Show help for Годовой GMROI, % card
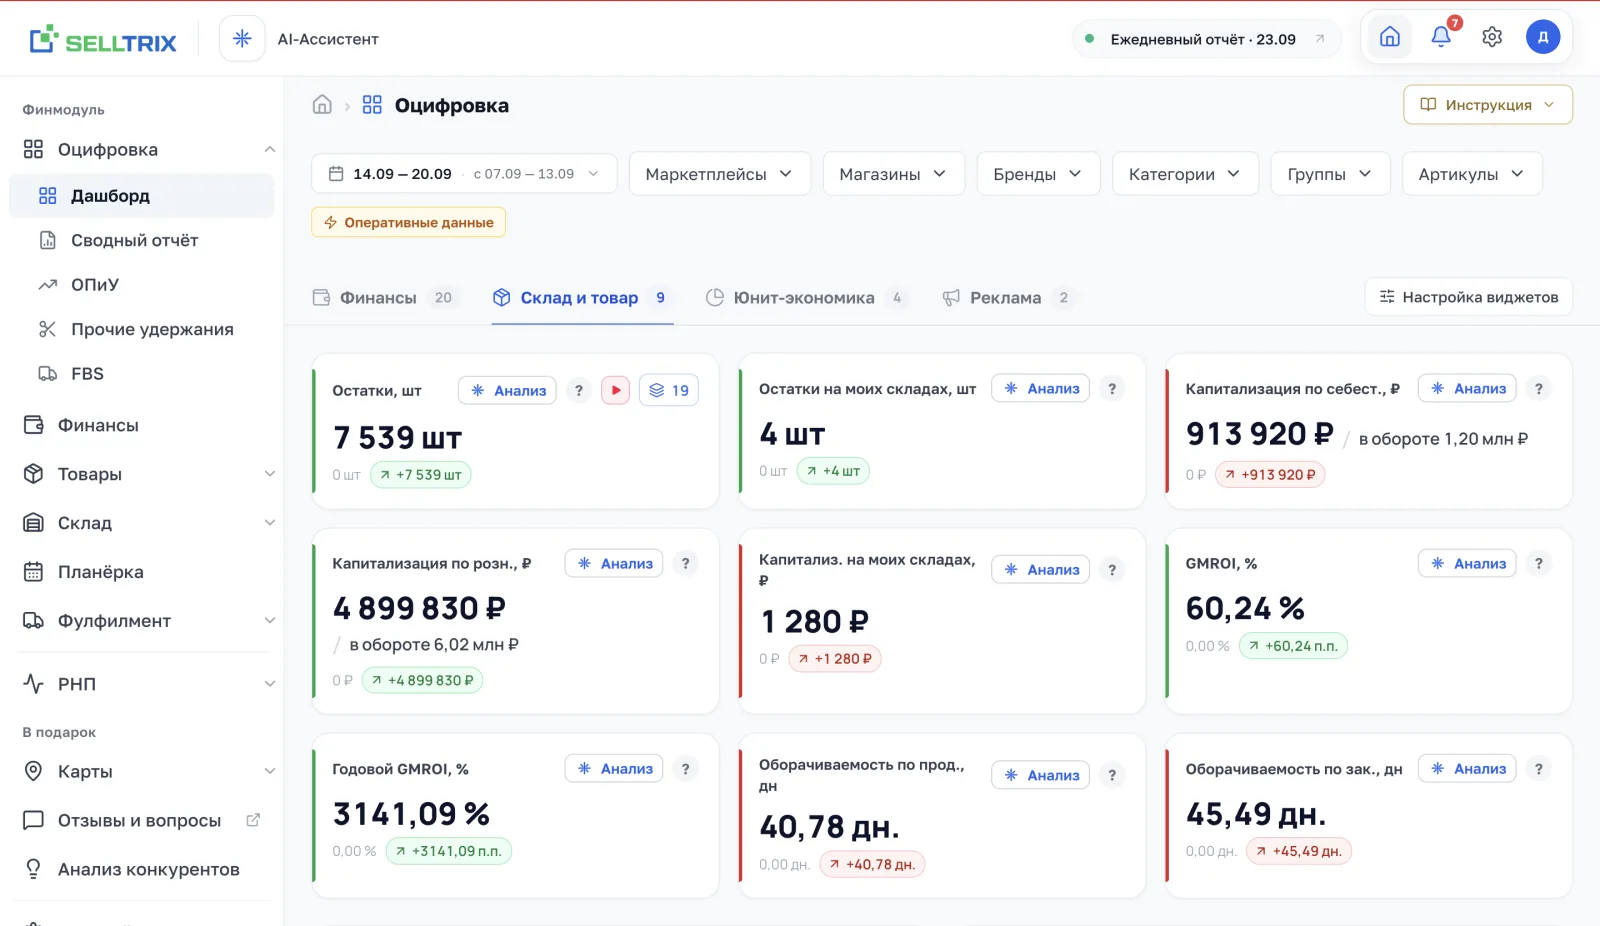 click(x=685, y=768)
